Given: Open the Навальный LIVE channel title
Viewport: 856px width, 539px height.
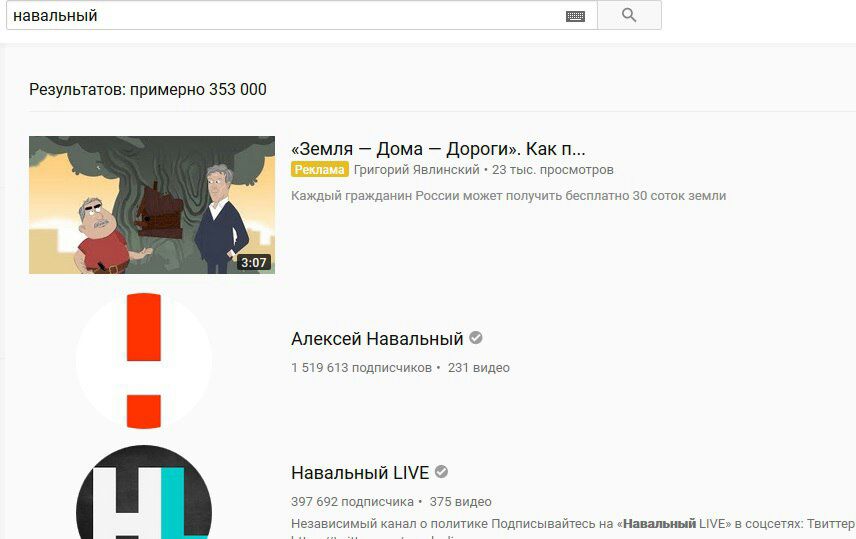Looking at the screenshot, I should pos(360,472).
